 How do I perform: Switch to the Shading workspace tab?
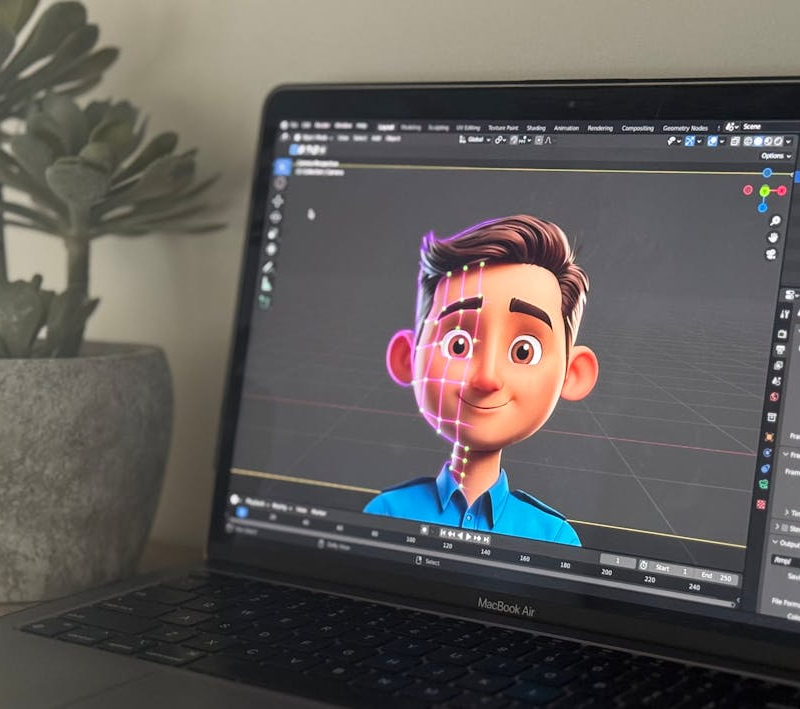[536, 128]
